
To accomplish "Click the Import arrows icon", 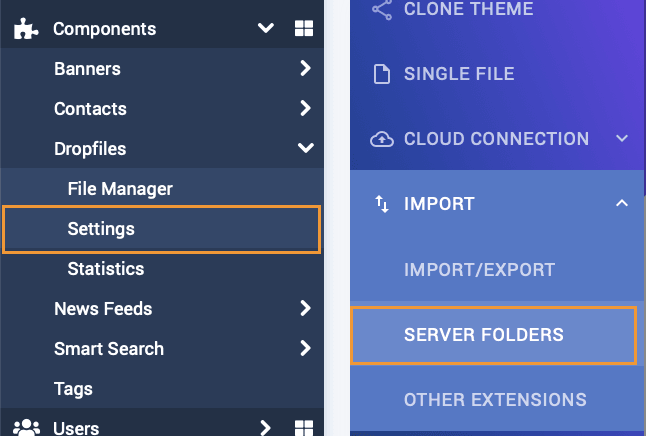I will [x=381, y=204].
